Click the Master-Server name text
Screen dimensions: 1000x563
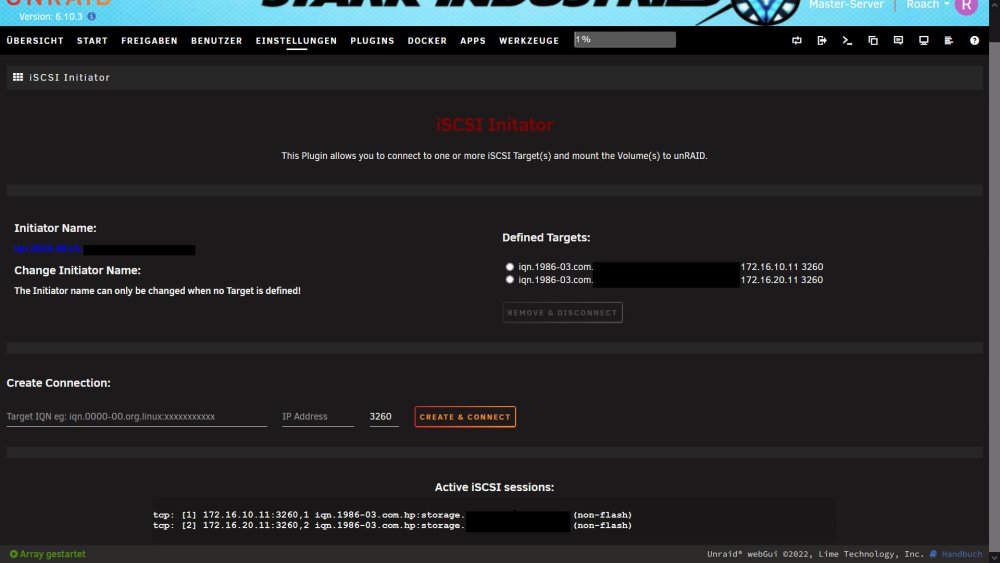[846, 5]
